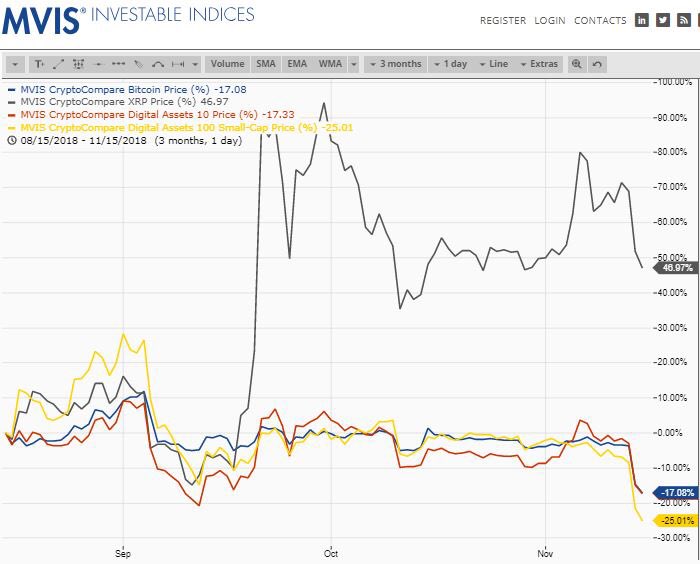Select the Bitcoin Price legend entry

pos(133,90)
